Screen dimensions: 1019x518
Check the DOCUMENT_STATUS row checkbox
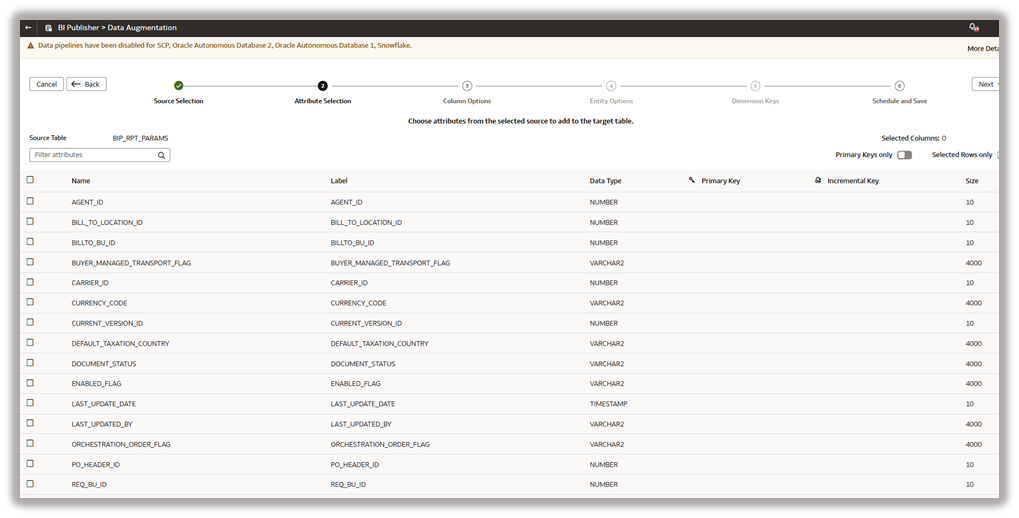30,362
